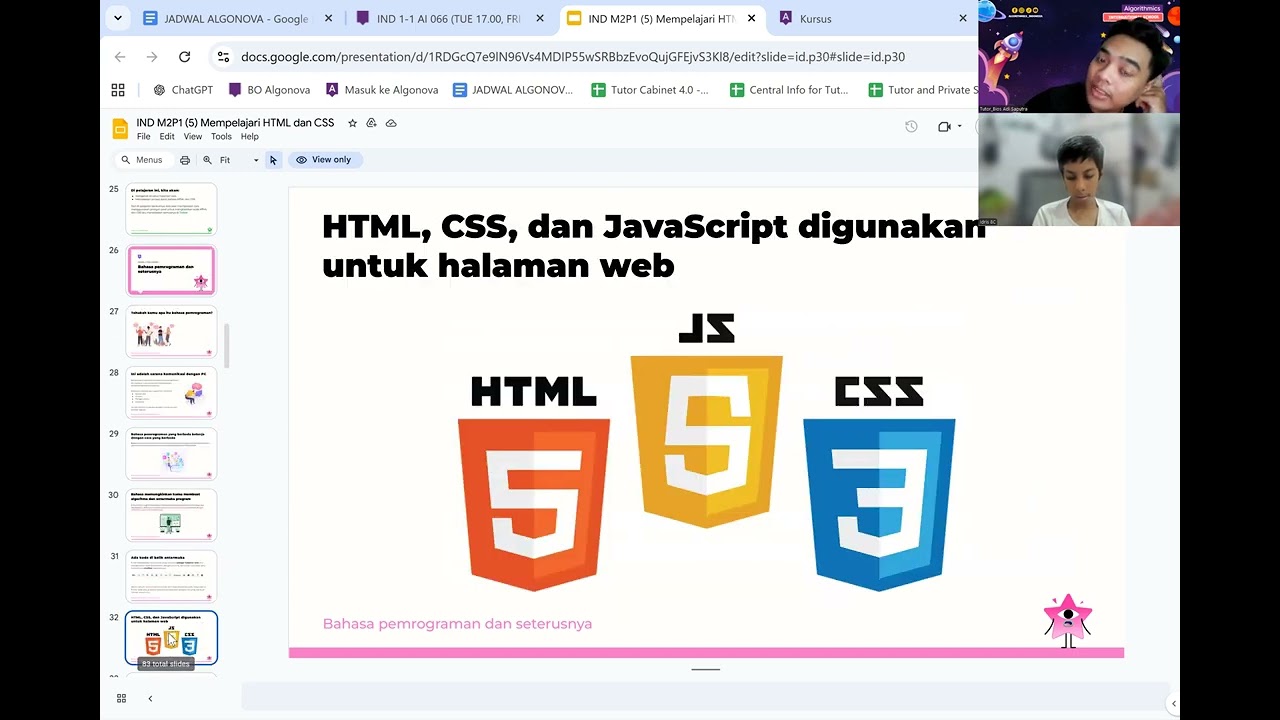Screen dimensions: 1280x720
Task: Select slide 26 thumbnail in filmstrip
Action: point(171,270)
